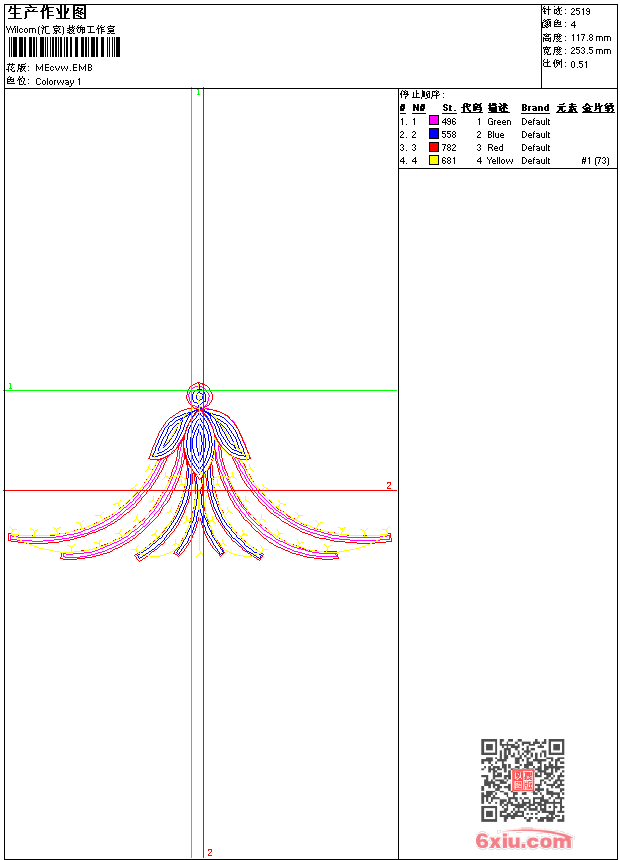Click the red horizontal guide label '2'
The width and height of the screenshot is (620, 860).
point(389,485)
